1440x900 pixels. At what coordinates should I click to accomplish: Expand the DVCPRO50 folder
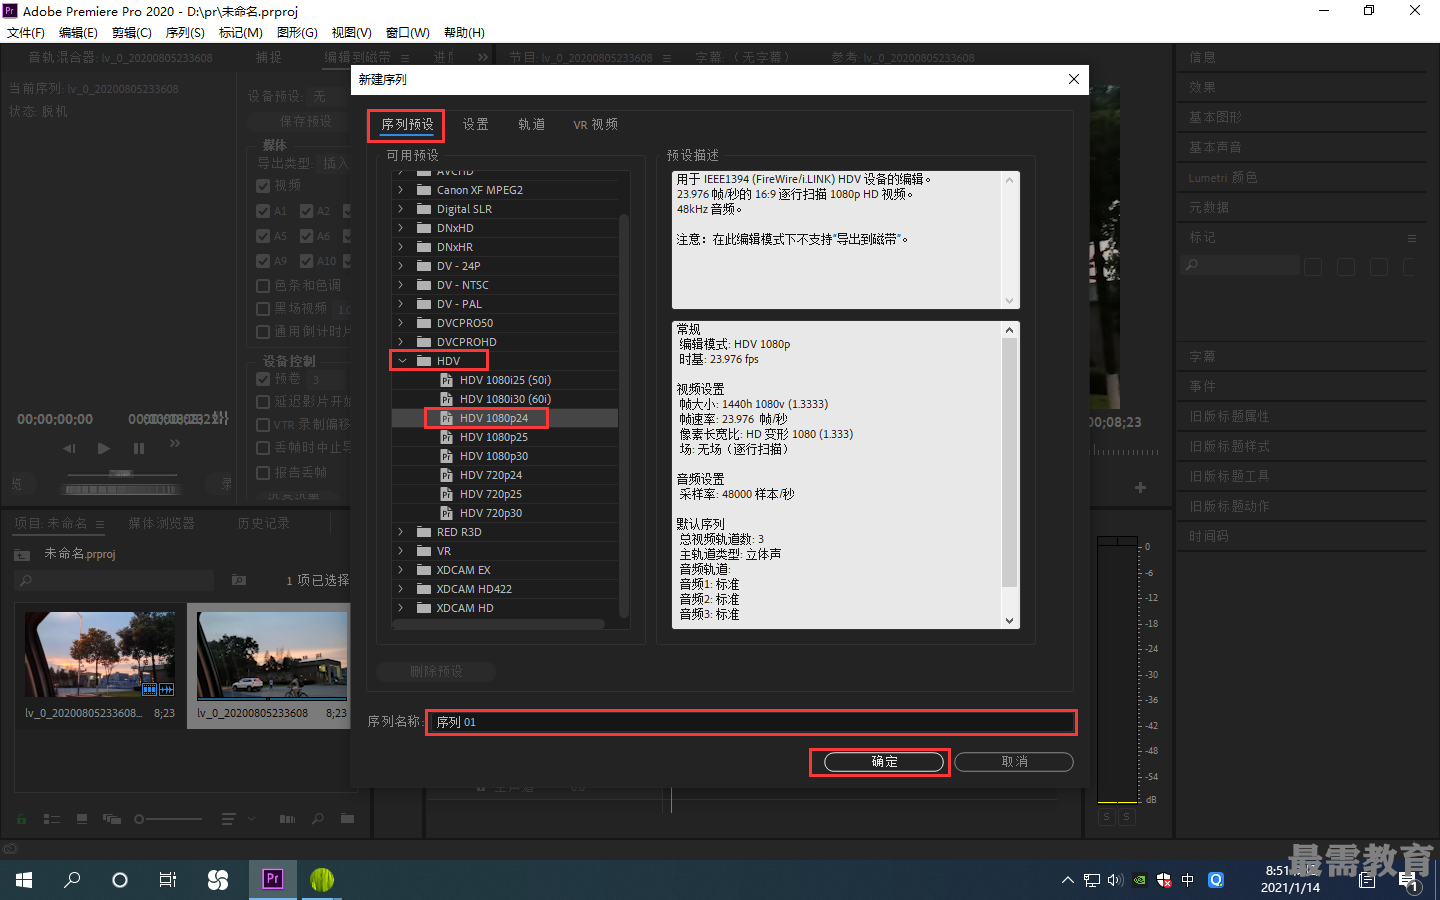[x=402, y=323]
